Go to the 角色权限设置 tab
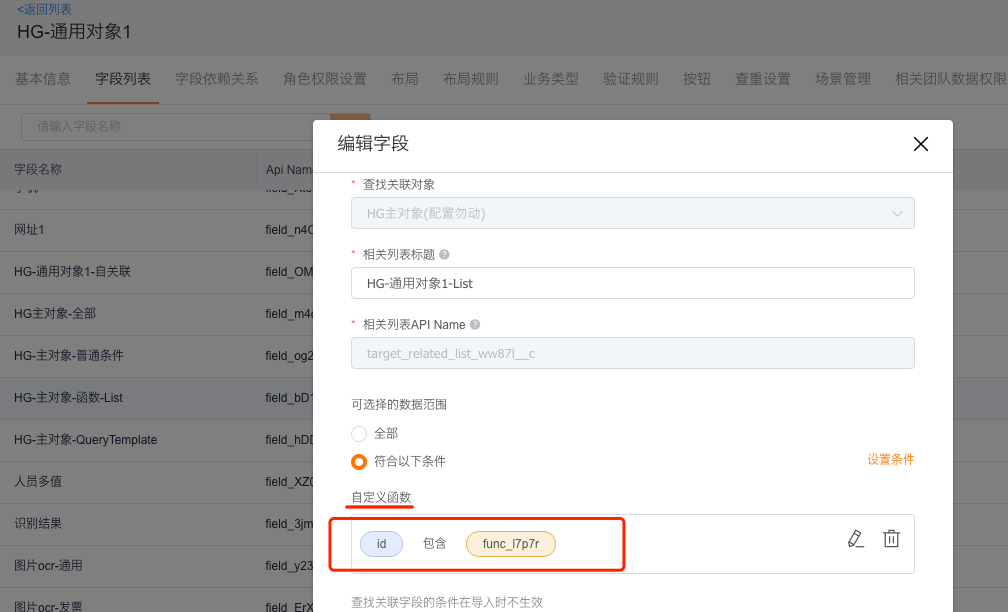The image size is (1008, 612). (325, 79)
